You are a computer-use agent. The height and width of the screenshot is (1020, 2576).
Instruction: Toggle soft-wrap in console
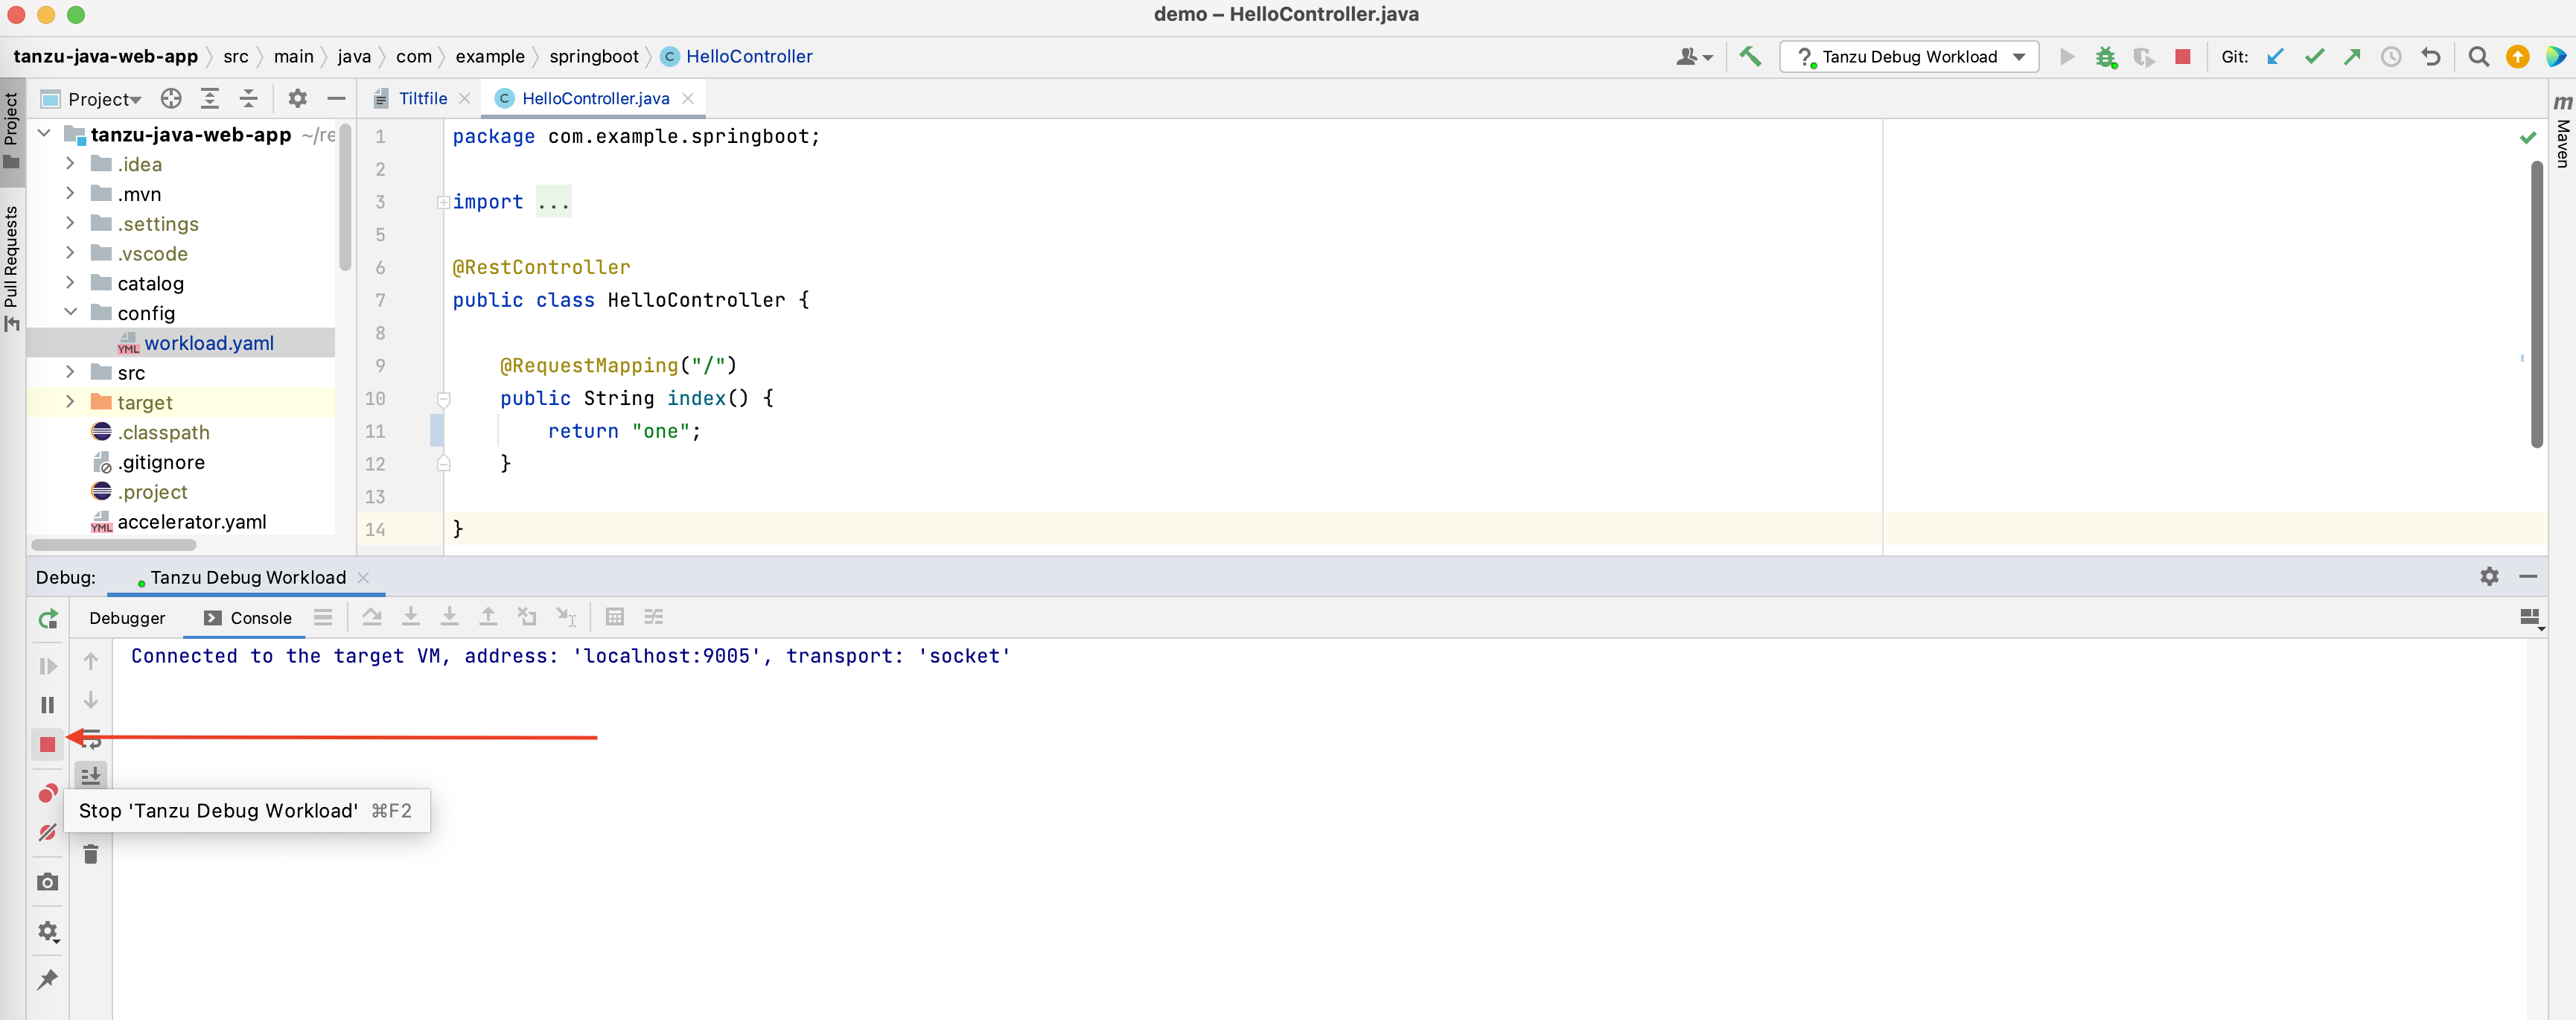91,739
